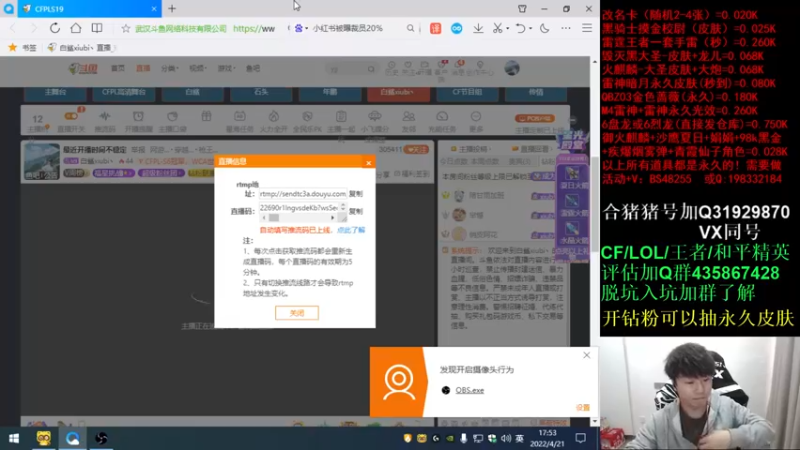The height and width of the screenshot is (450, 800).
Task: Open the Windows Start button
Action: 14,439
